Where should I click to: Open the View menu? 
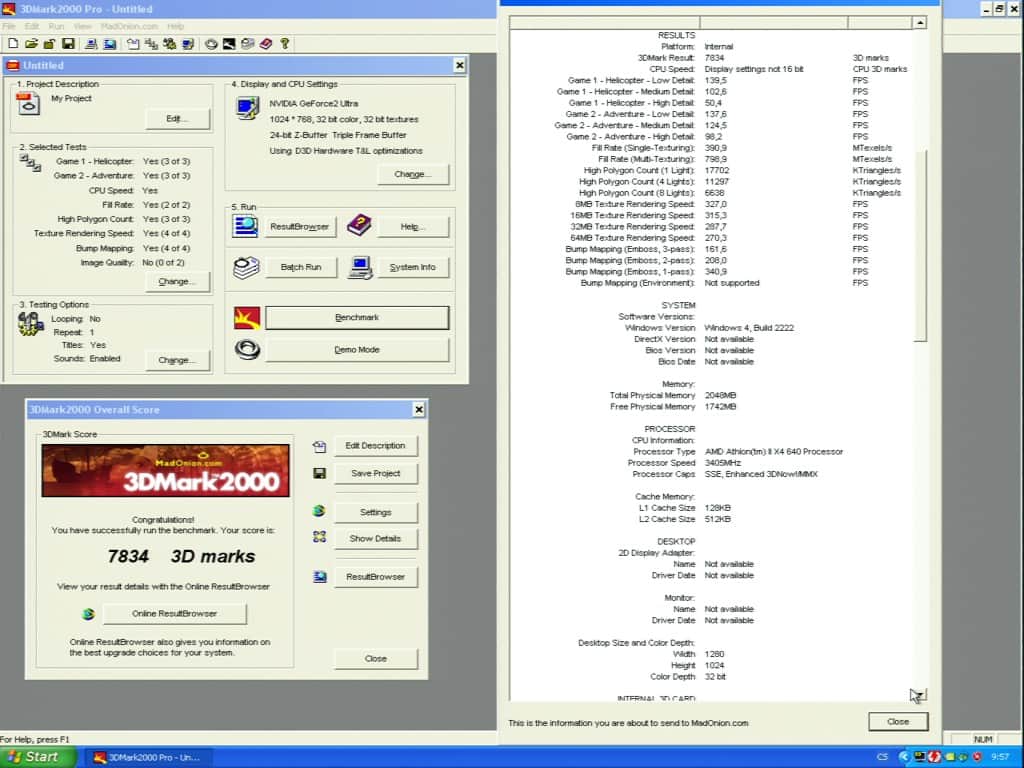pos(82,26)
